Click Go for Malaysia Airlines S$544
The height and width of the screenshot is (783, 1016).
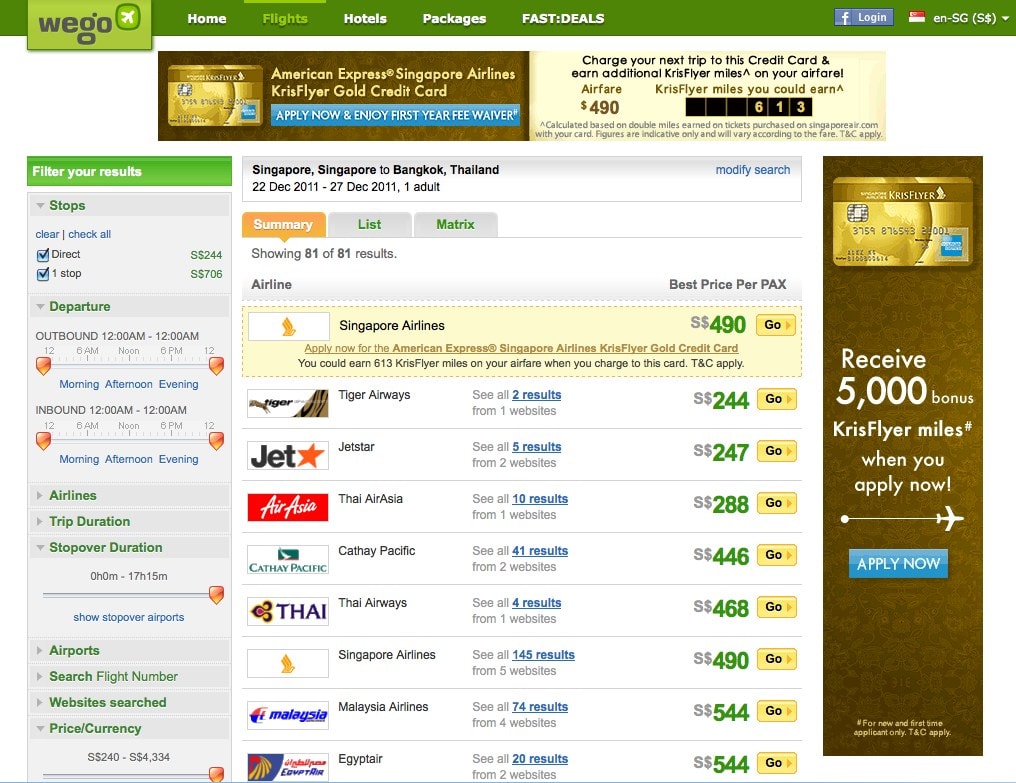(776, 711)
